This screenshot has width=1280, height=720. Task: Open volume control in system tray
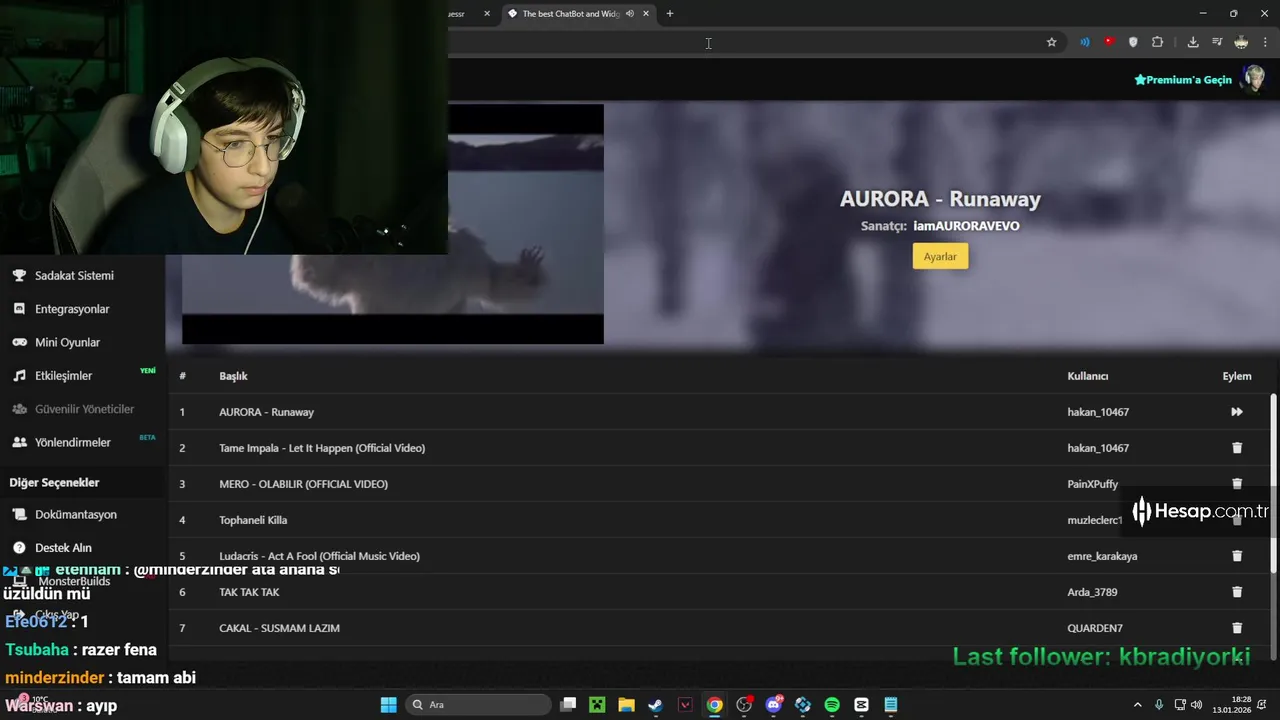1196,705
